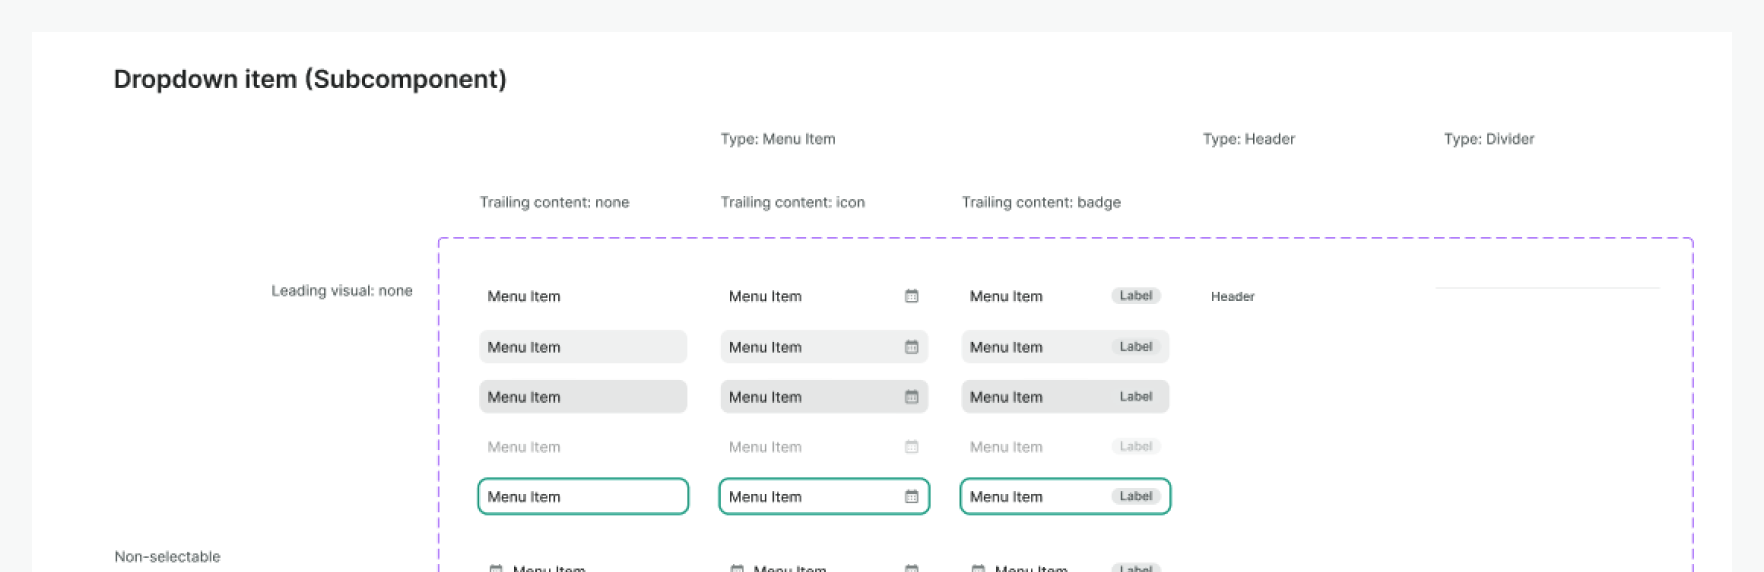Click the Label badge in the top unshaded row
The image size is (1764, 572).
(x=1135, y=296)
